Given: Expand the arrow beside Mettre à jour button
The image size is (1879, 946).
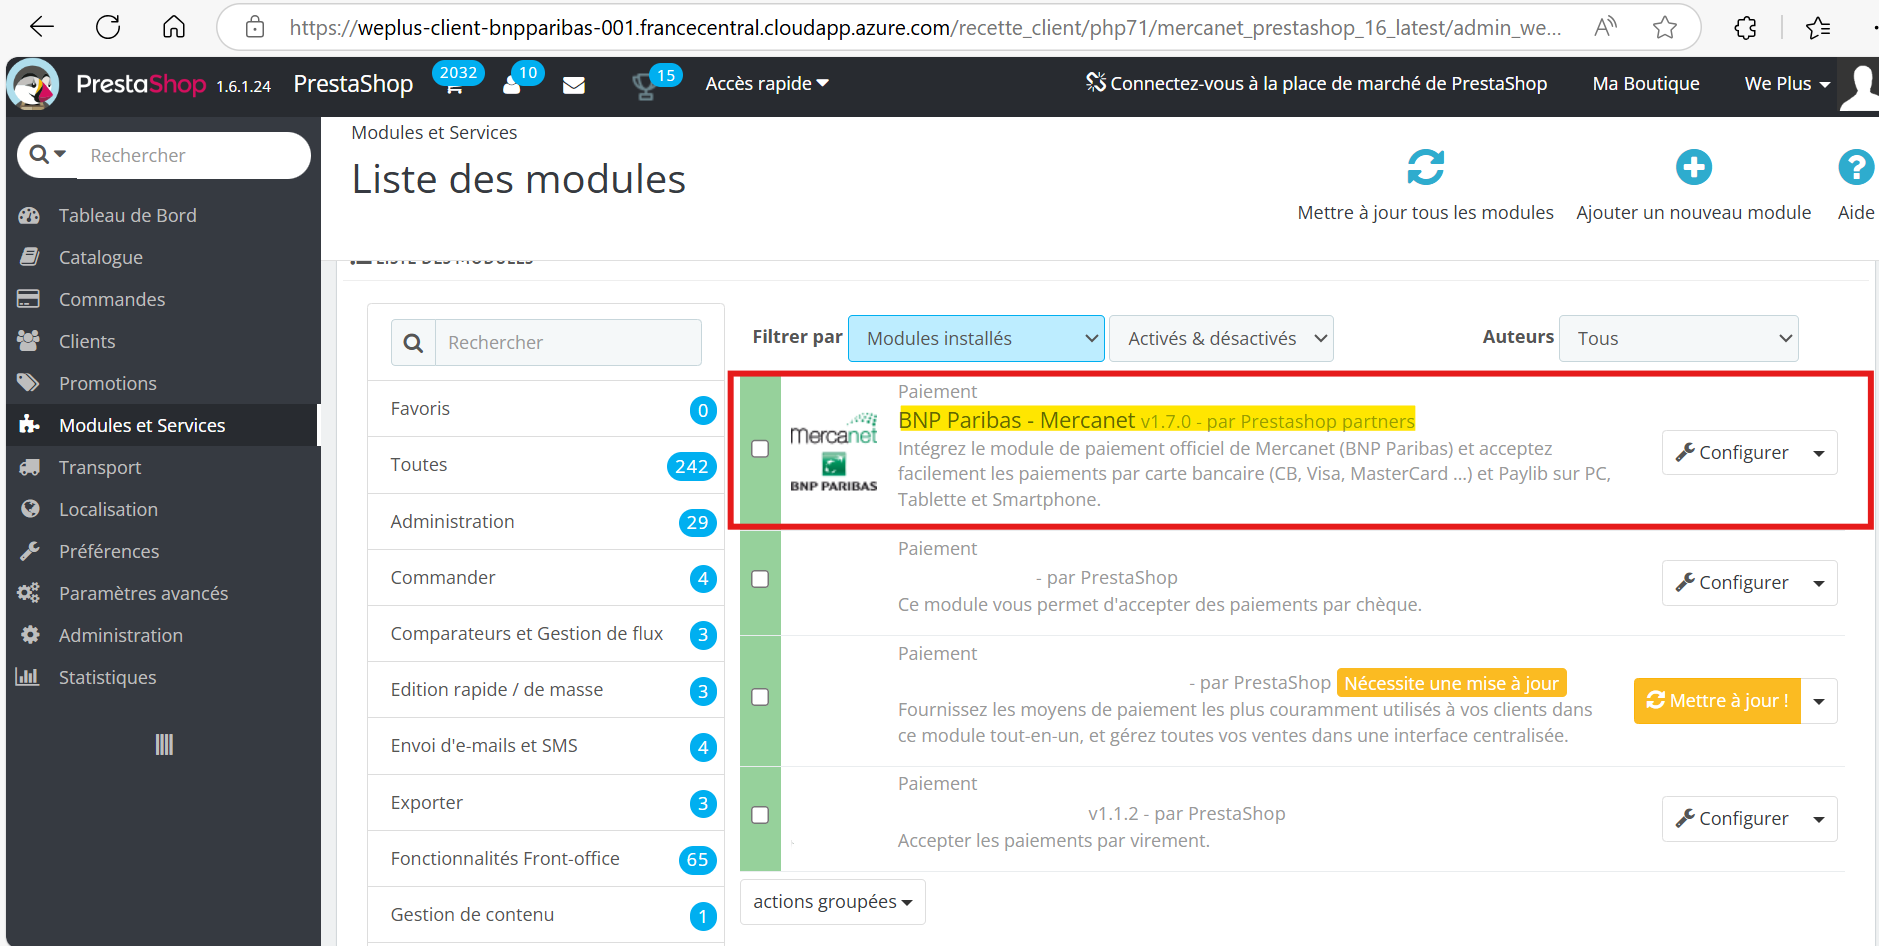Looking at the screenshot, I should 1819,701.
